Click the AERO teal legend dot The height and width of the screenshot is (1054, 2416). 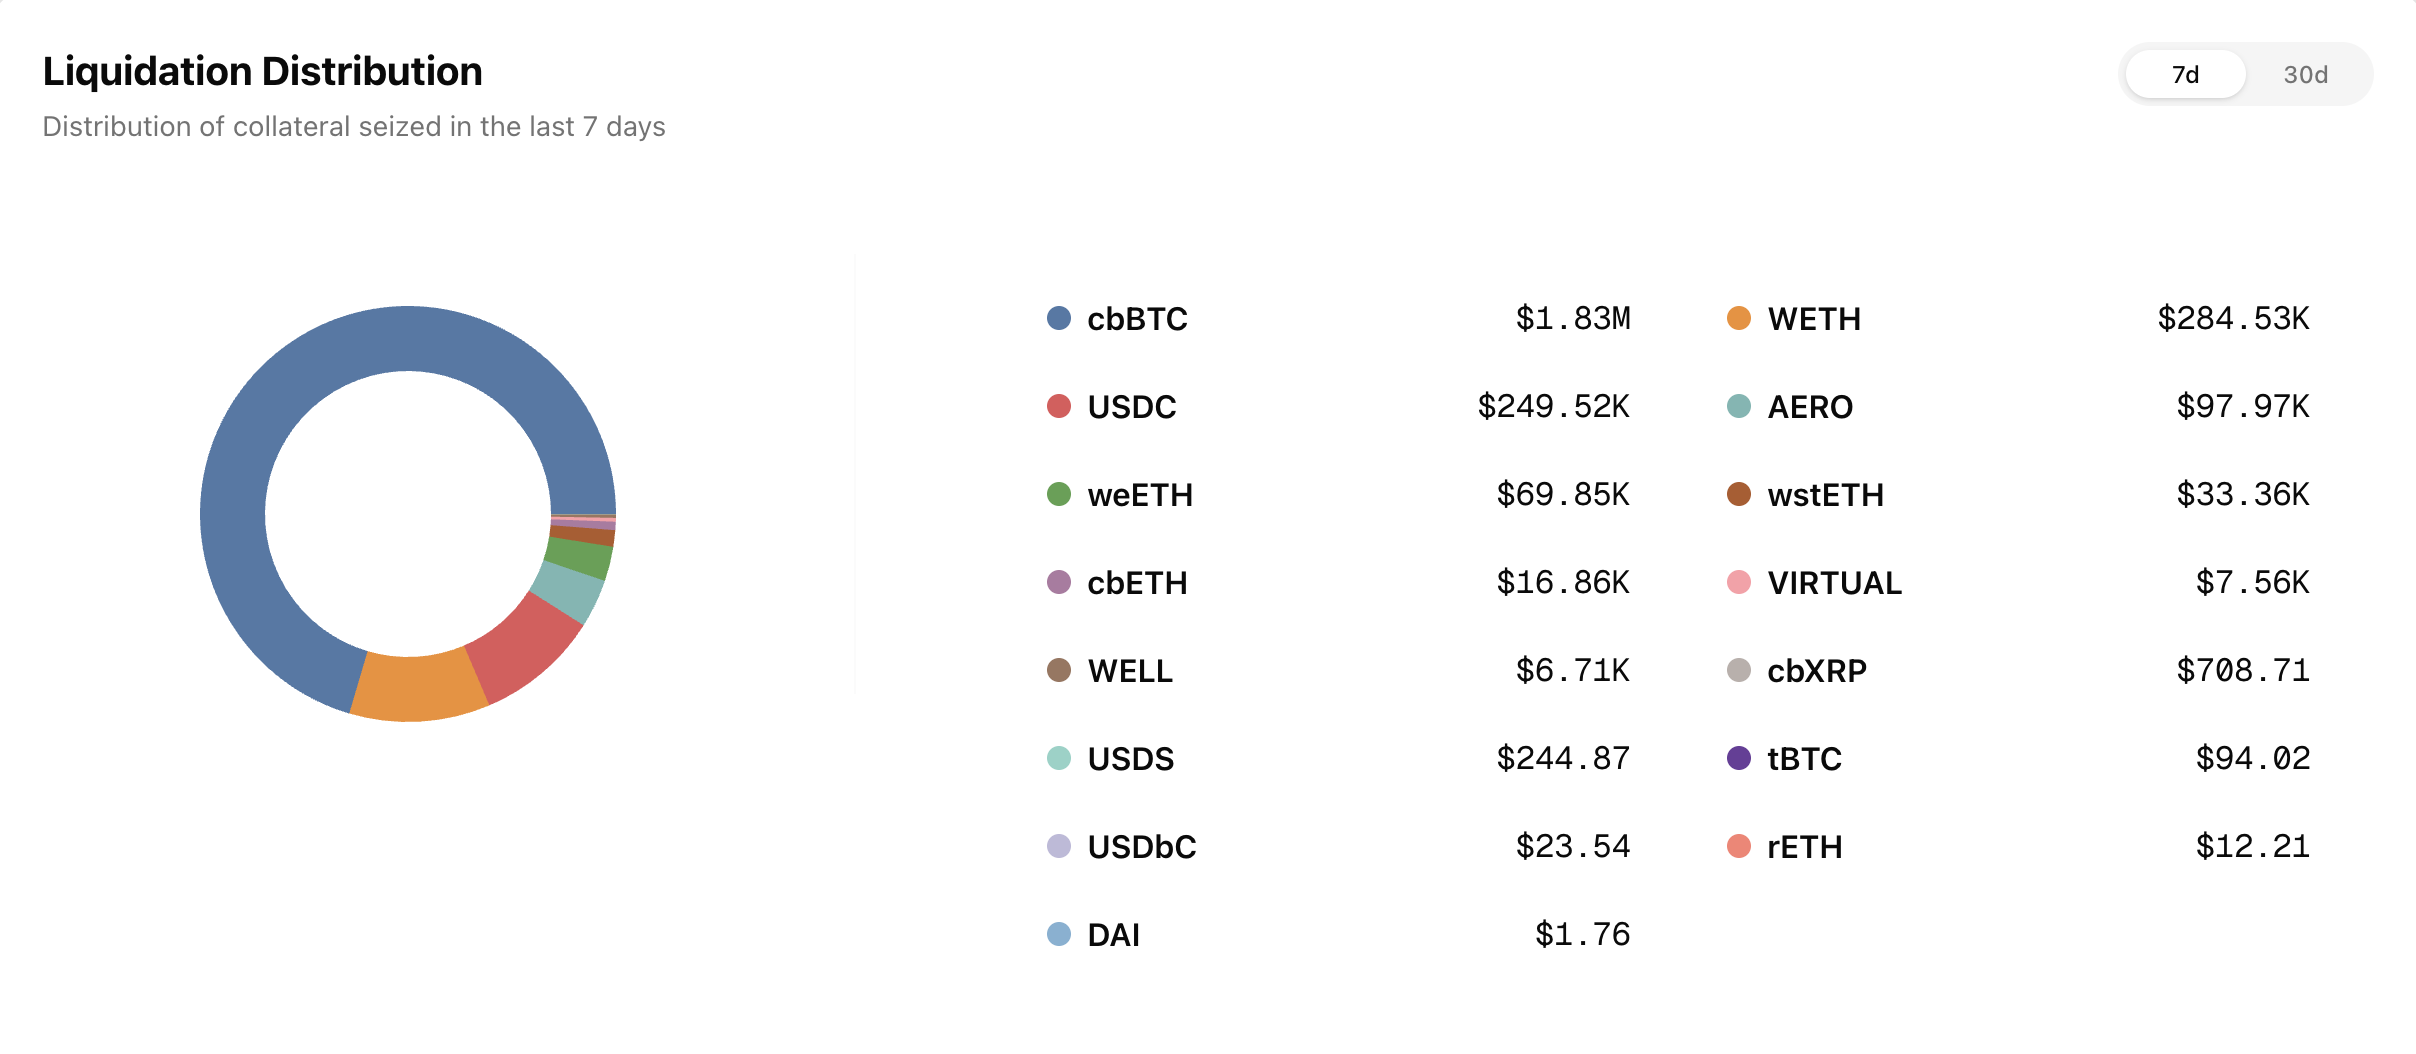click(x=1739, y=407)
